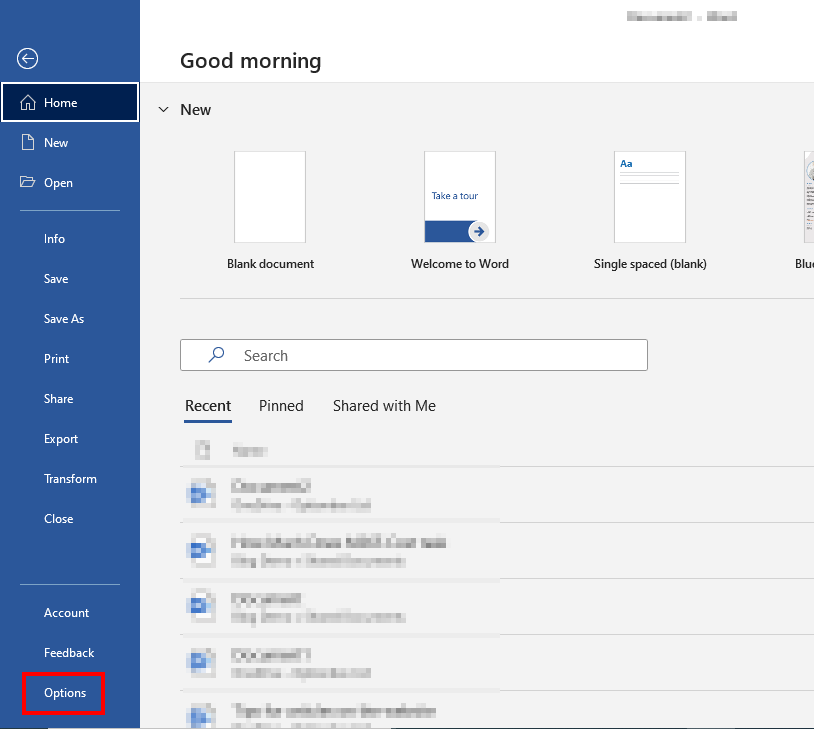This screenshot has height=729, width=814.
Task: Switch to the Recent tab
Action: [x=208, y=406]
